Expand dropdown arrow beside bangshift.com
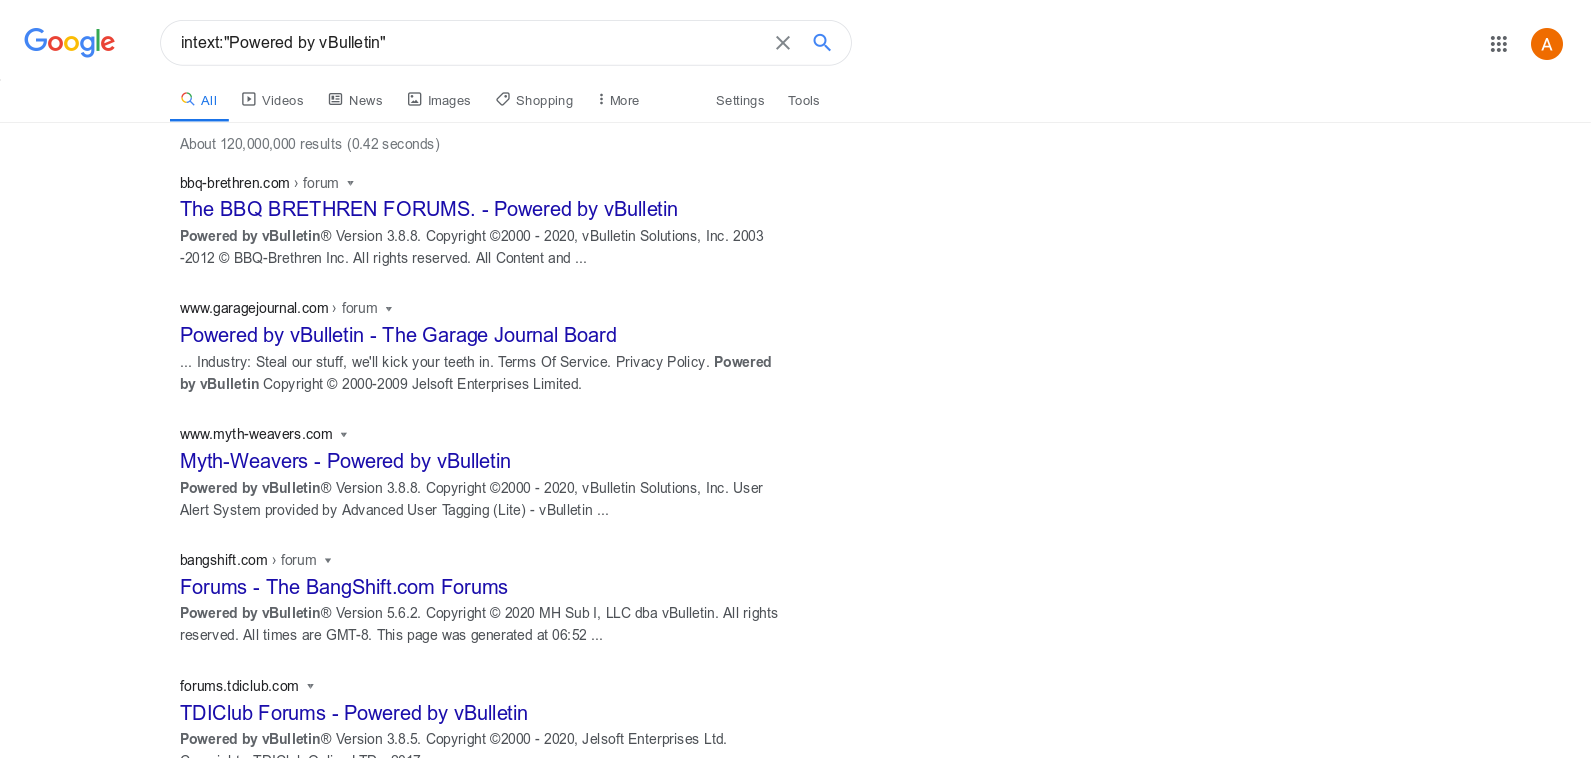The width and height of the screenshot is (1591, 758). click(x=328, y=561)
